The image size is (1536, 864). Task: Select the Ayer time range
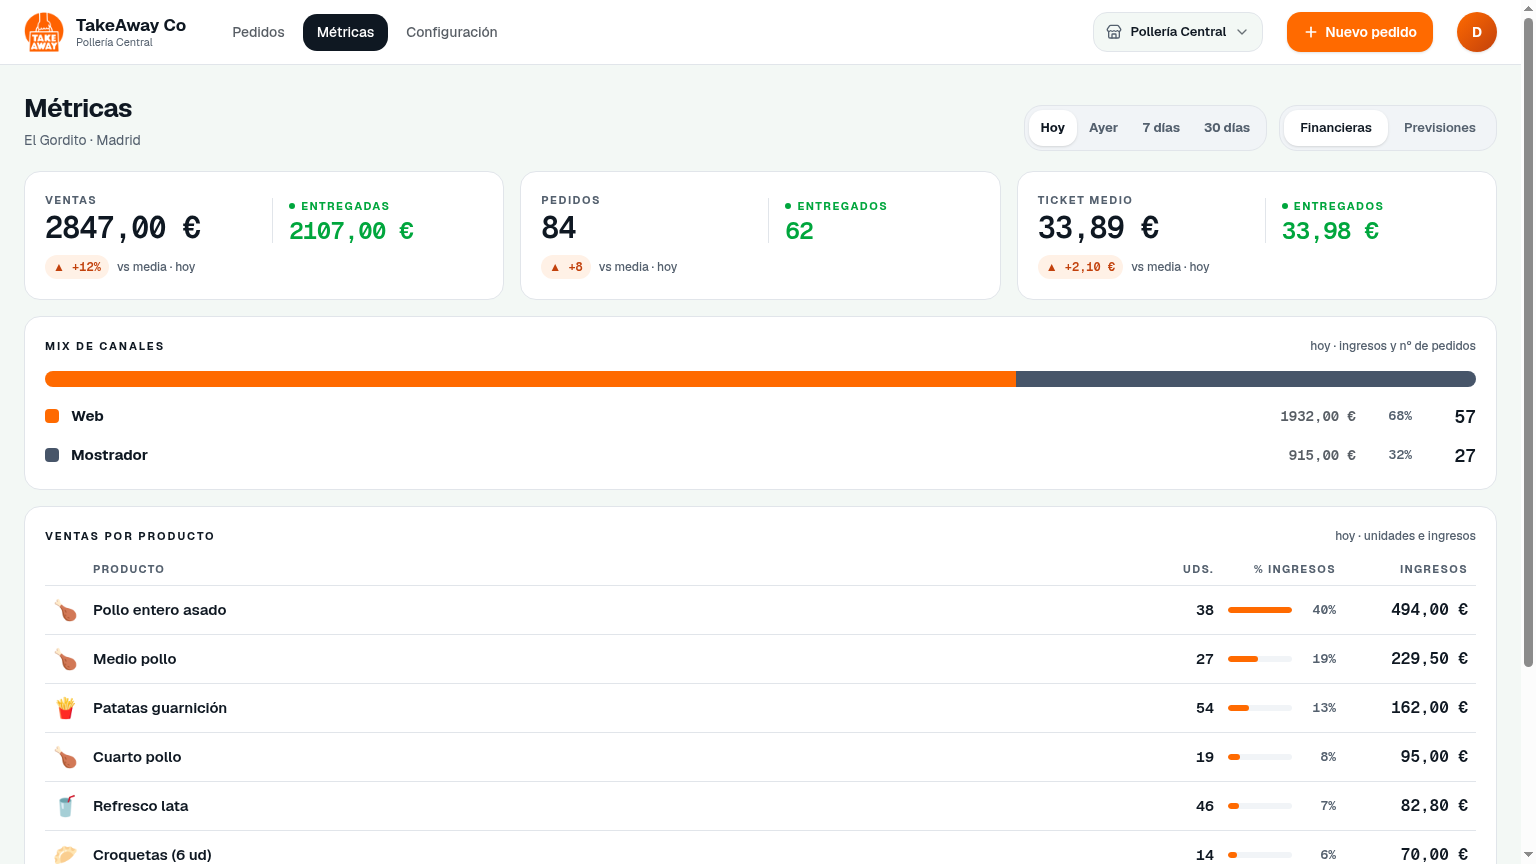tap(1103, 128)
